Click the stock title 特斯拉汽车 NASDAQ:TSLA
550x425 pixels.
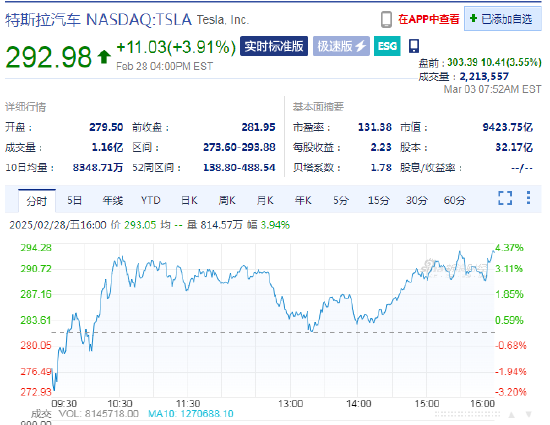tap(99, 20)
